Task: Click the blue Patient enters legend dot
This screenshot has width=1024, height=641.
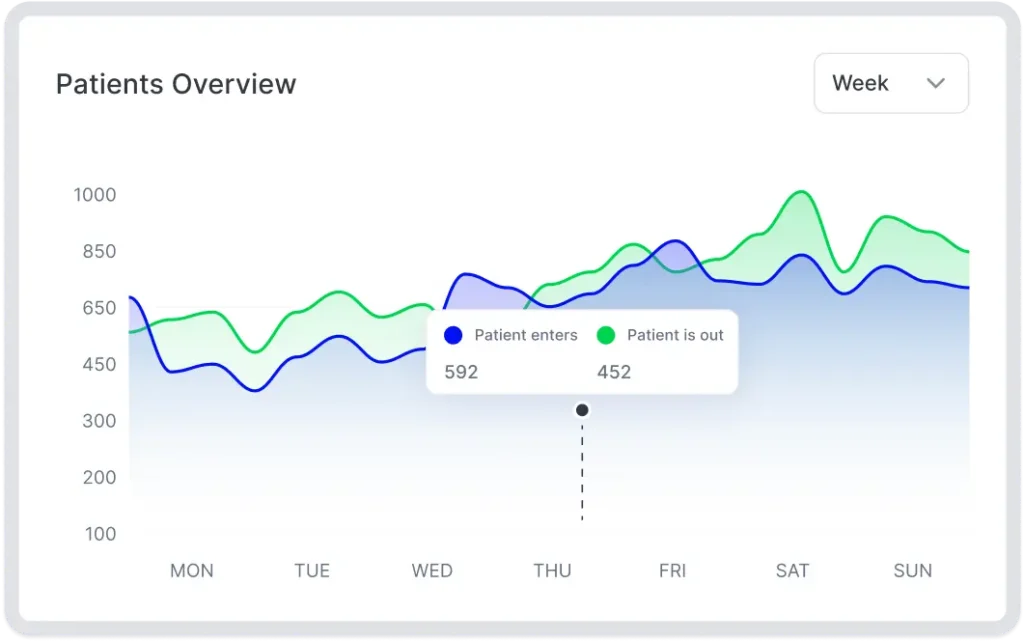Action: point(453,336)
